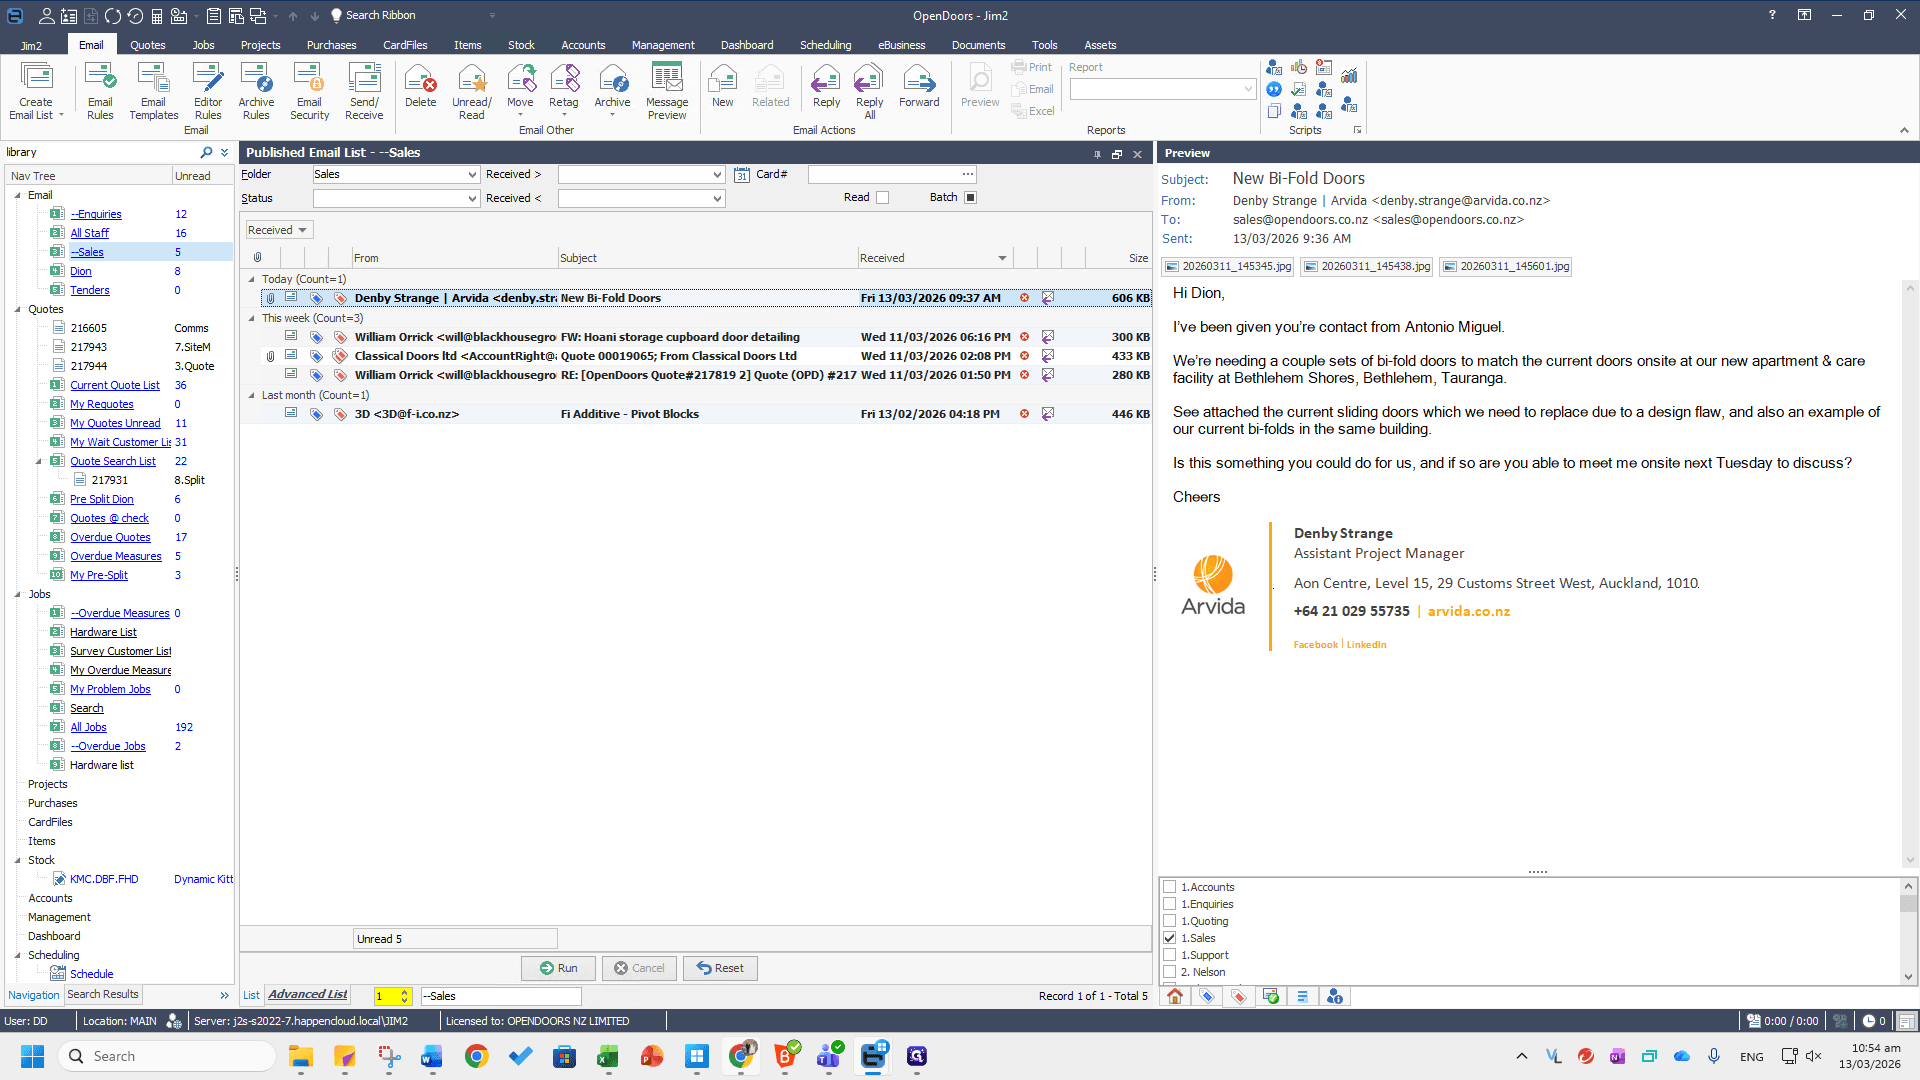The image size is (1920, 1080).
Task: Uncheck the 1.Sales tag checkbox
Action: (x=1169, y=938)
